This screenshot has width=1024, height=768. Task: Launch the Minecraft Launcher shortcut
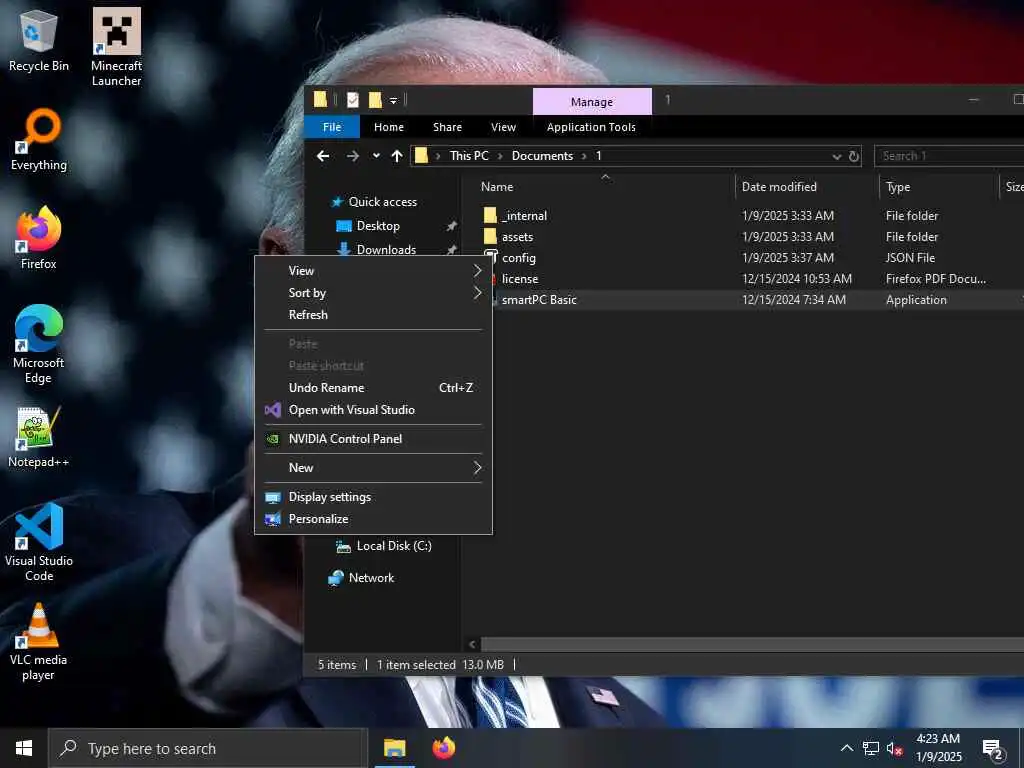click(x=116, y=47)
